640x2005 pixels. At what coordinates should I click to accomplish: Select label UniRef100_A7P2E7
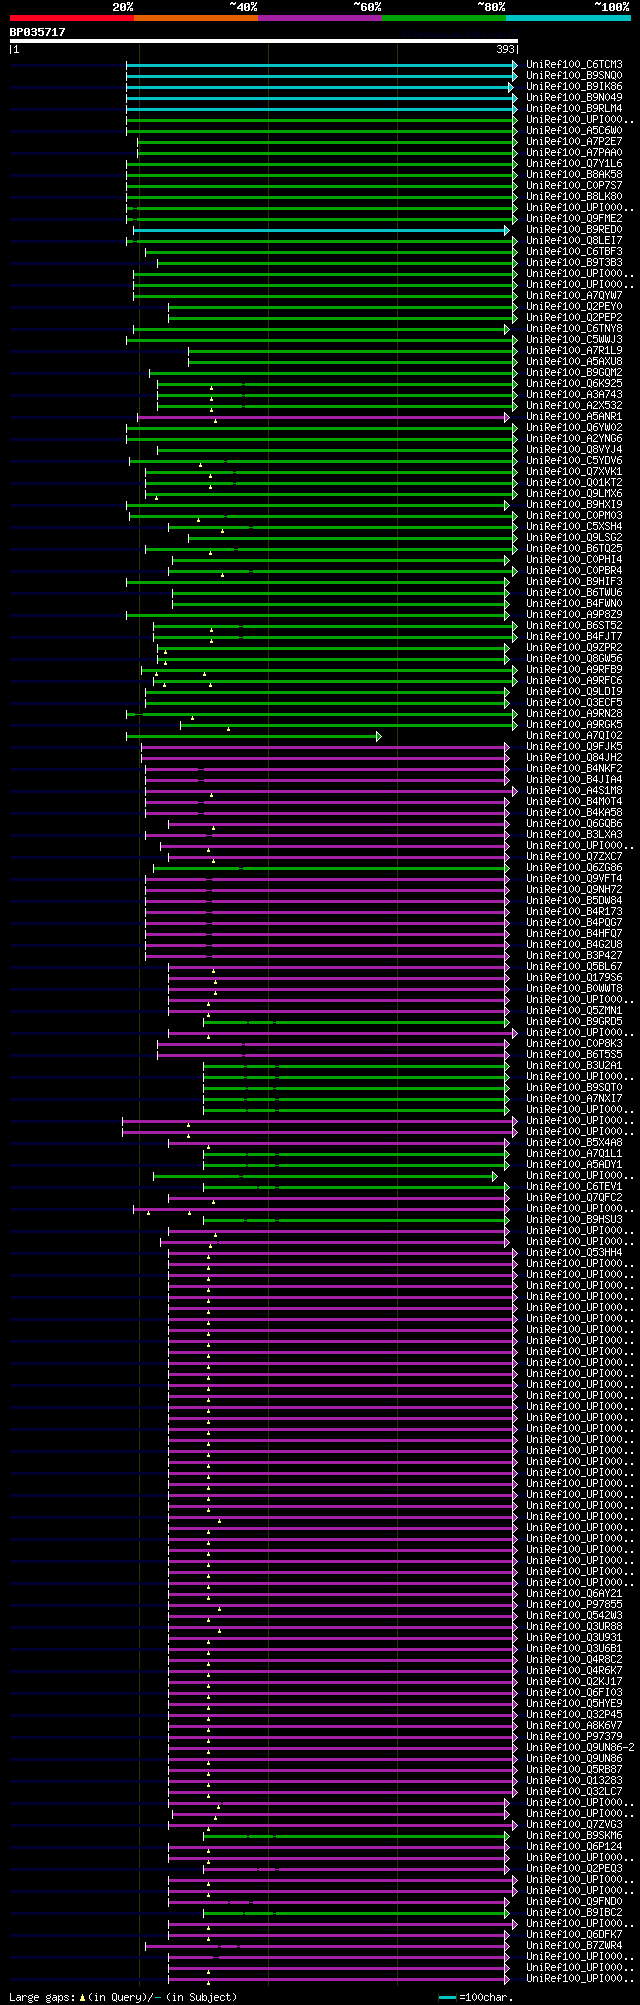[574, 141]
